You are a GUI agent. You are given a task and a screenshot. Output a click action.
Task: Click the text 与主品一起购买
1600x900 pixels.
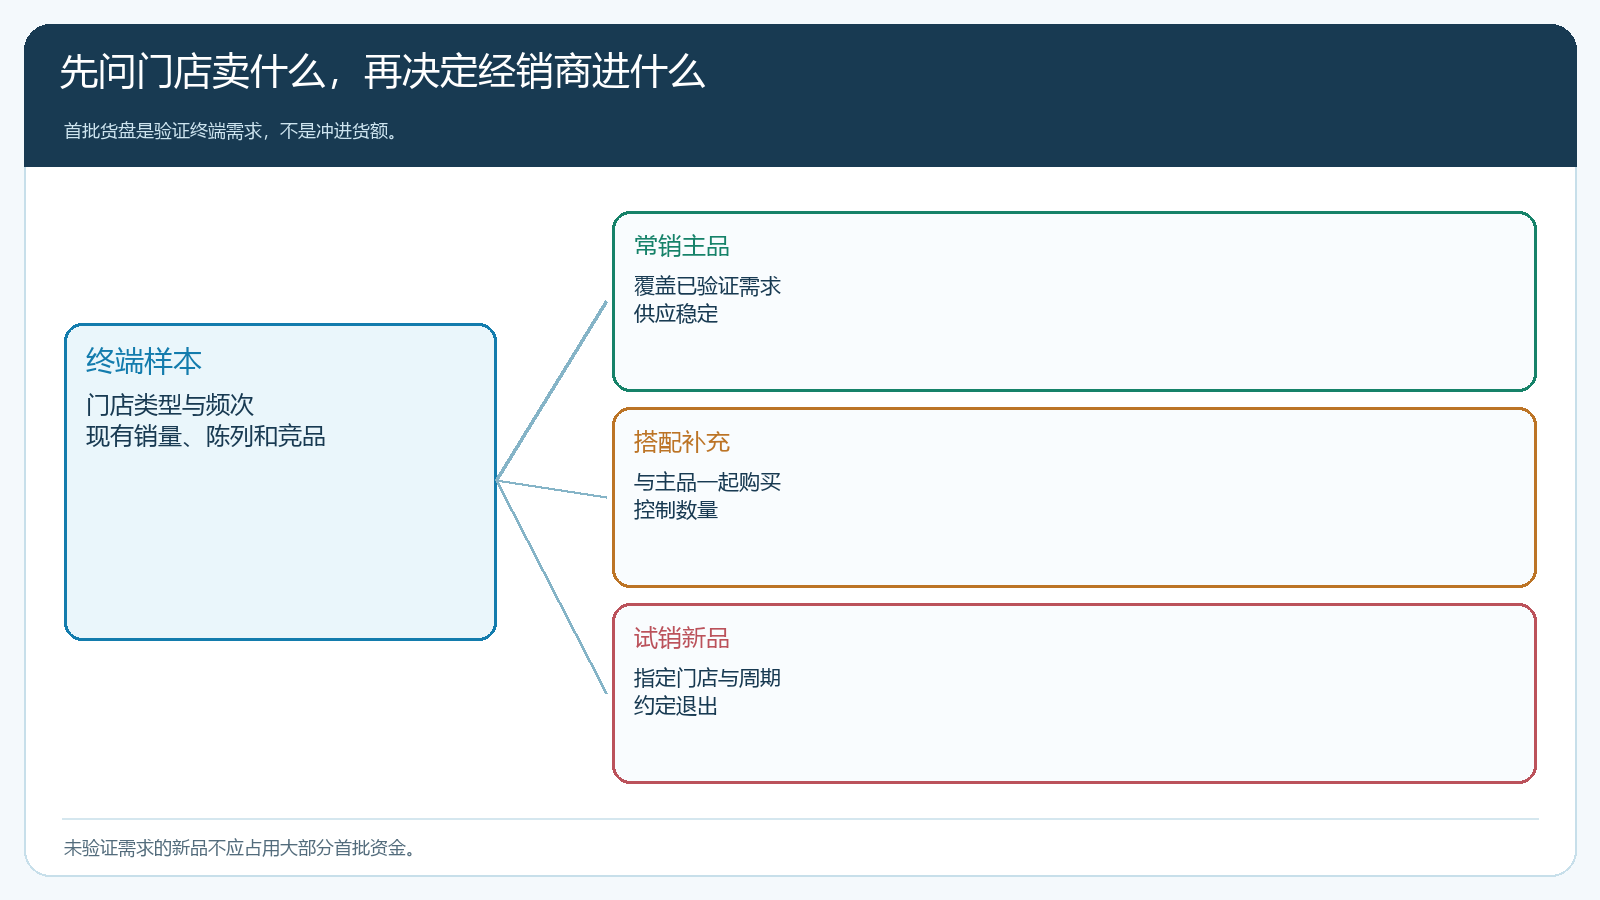pyautogui.click(x=707, y=482)
